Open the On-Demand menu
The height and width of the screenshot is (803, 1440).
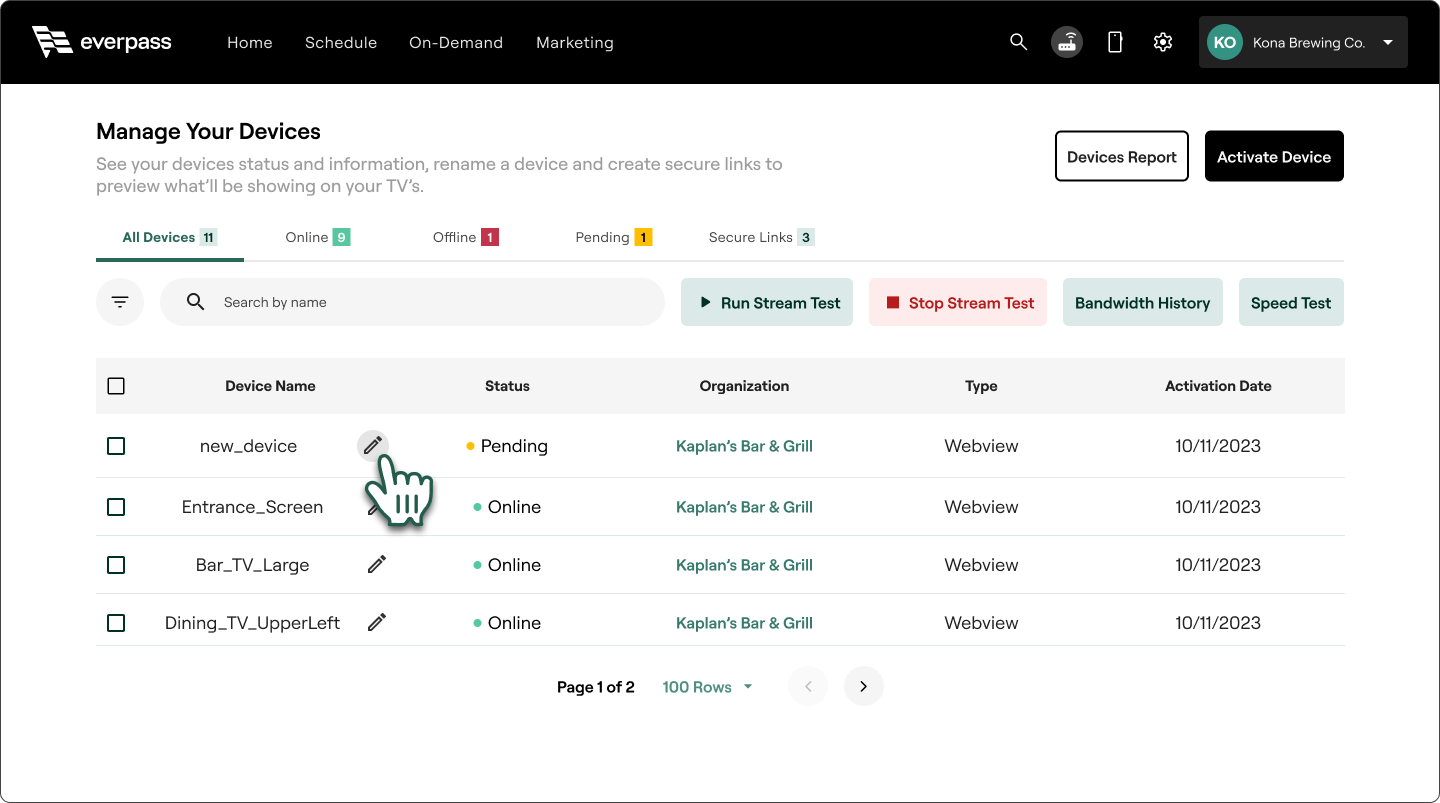[x=456, y=42]
